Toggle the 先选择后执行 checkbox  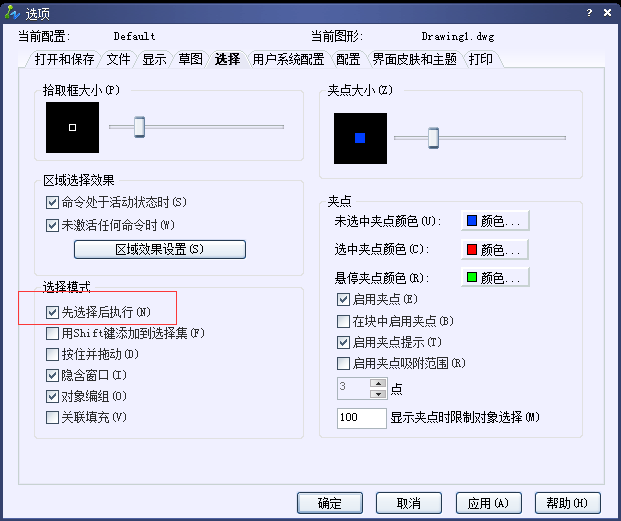(53, 313)
